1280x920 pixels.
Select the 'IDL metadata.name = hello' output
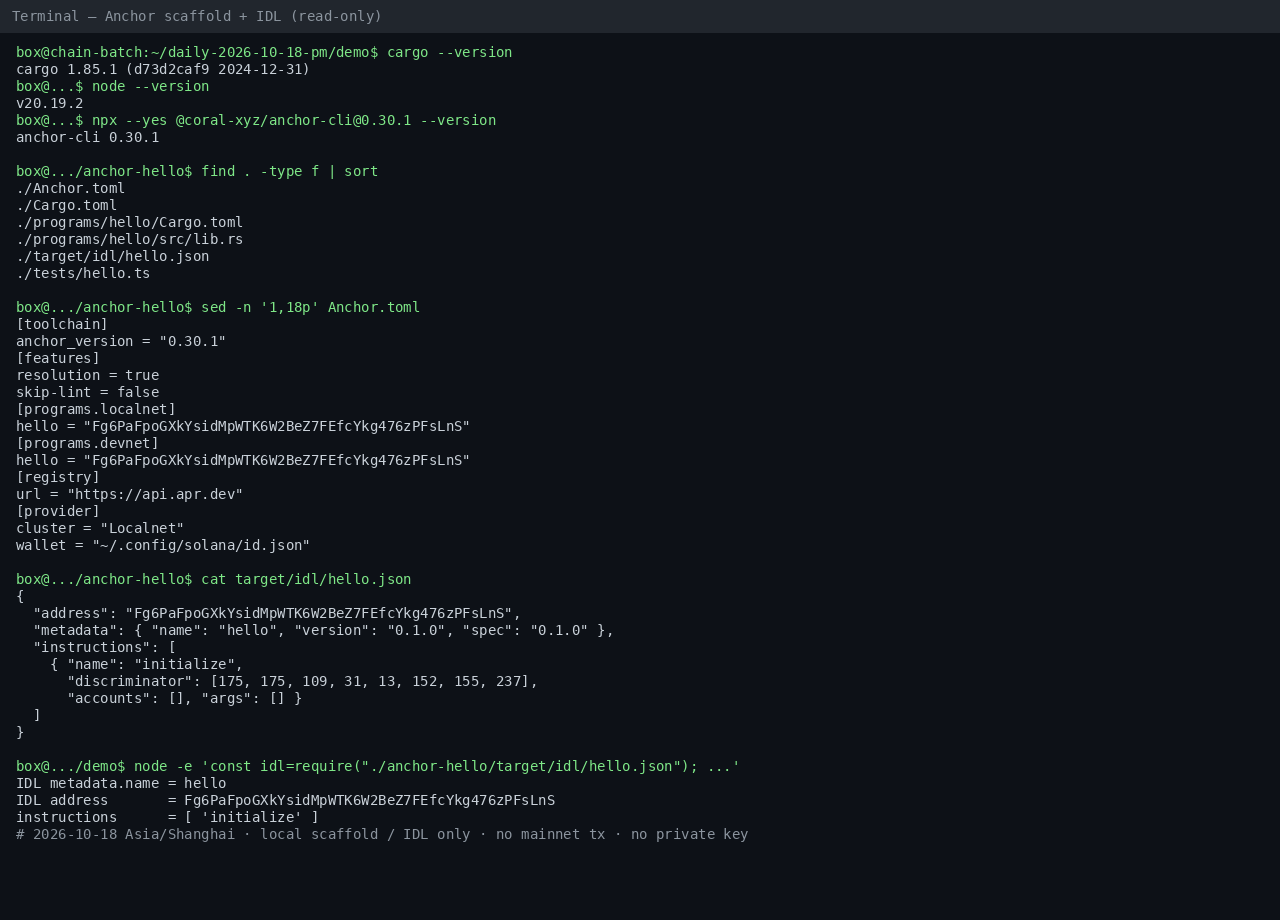pos(121,783)
